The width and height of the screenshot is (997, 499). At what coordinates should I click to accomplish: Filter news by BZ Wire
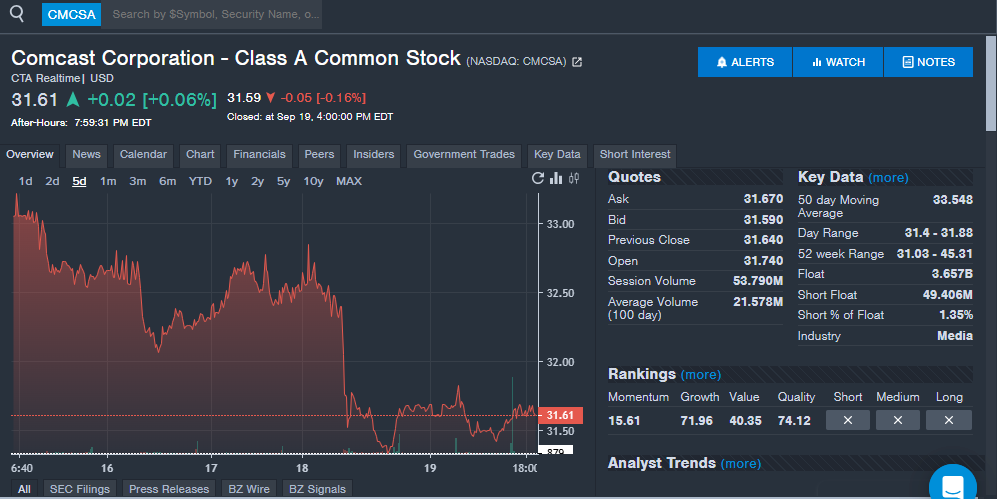[x=249, y=489]
